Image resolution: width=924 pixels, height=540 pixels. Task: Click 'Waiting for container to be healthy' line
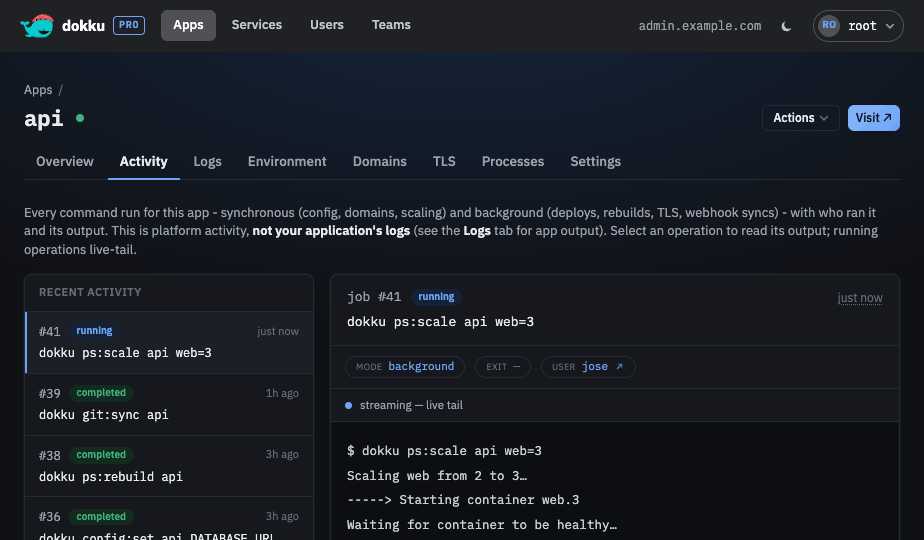[481, 525]
